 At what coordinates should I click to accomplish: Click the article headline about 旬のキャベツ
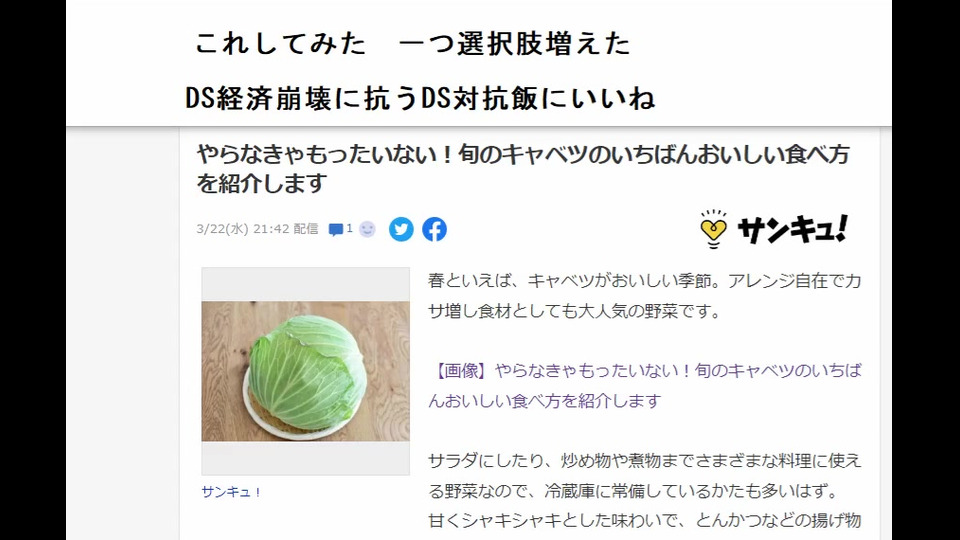pyautogui.click(x=523, y=168)
